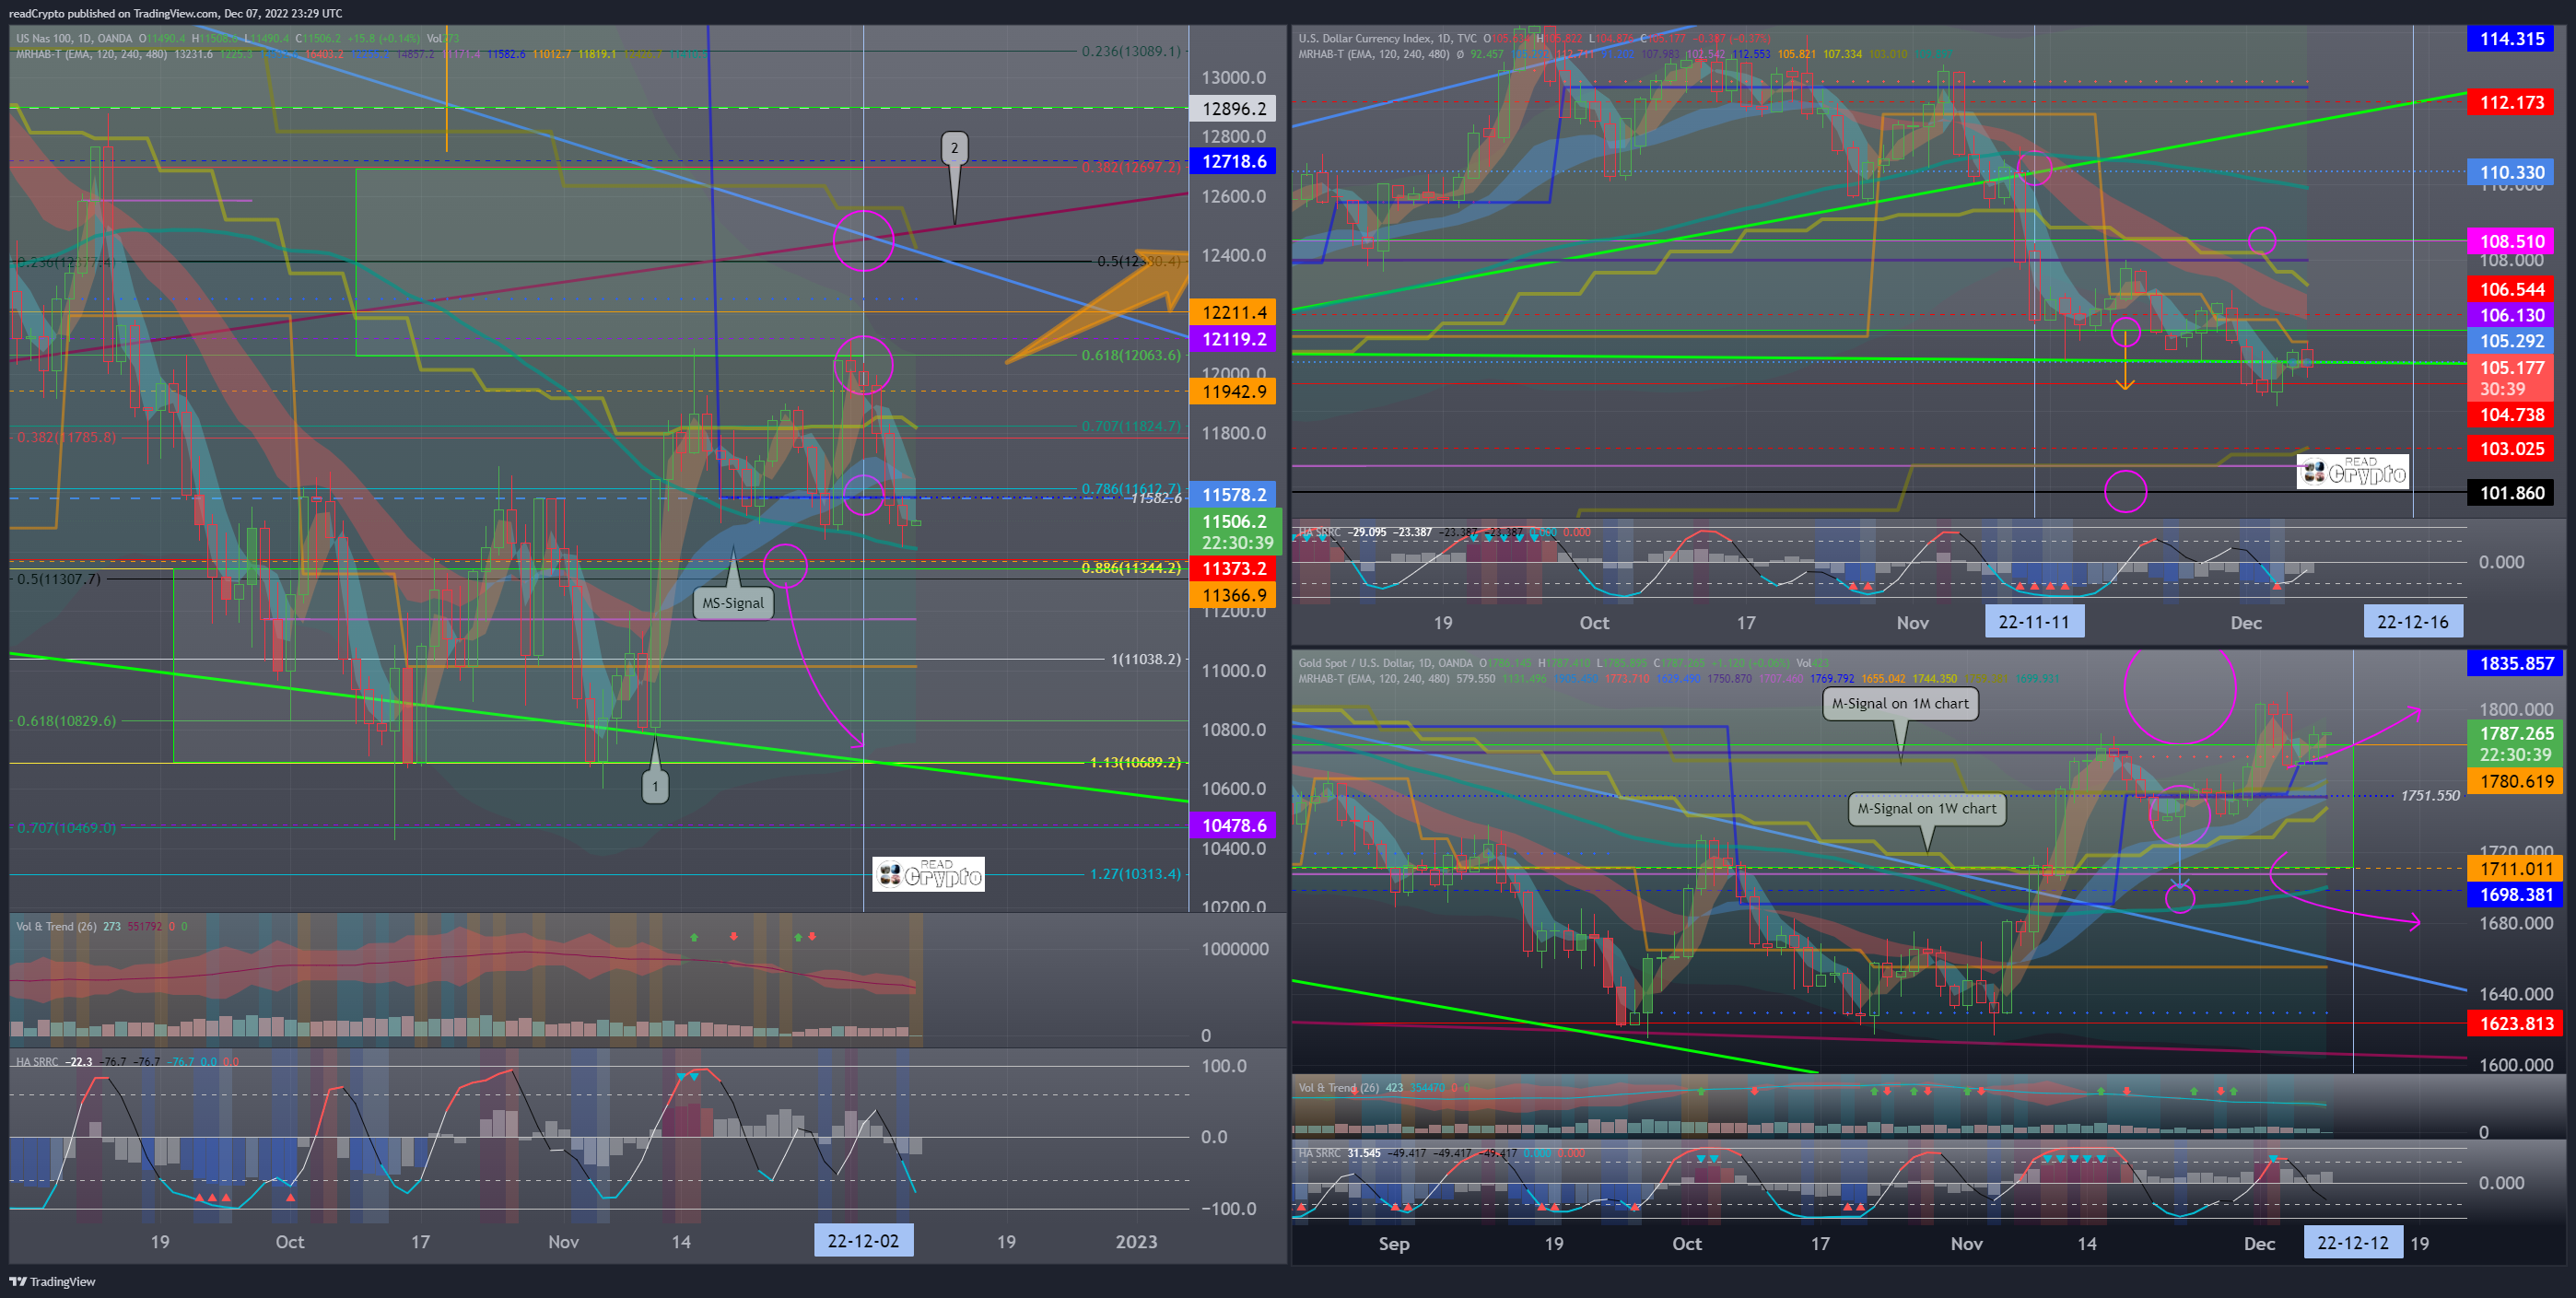
Task: Click 'Vol & Trend (26)' label under Gold chart
Action: coord(1338,1088)
